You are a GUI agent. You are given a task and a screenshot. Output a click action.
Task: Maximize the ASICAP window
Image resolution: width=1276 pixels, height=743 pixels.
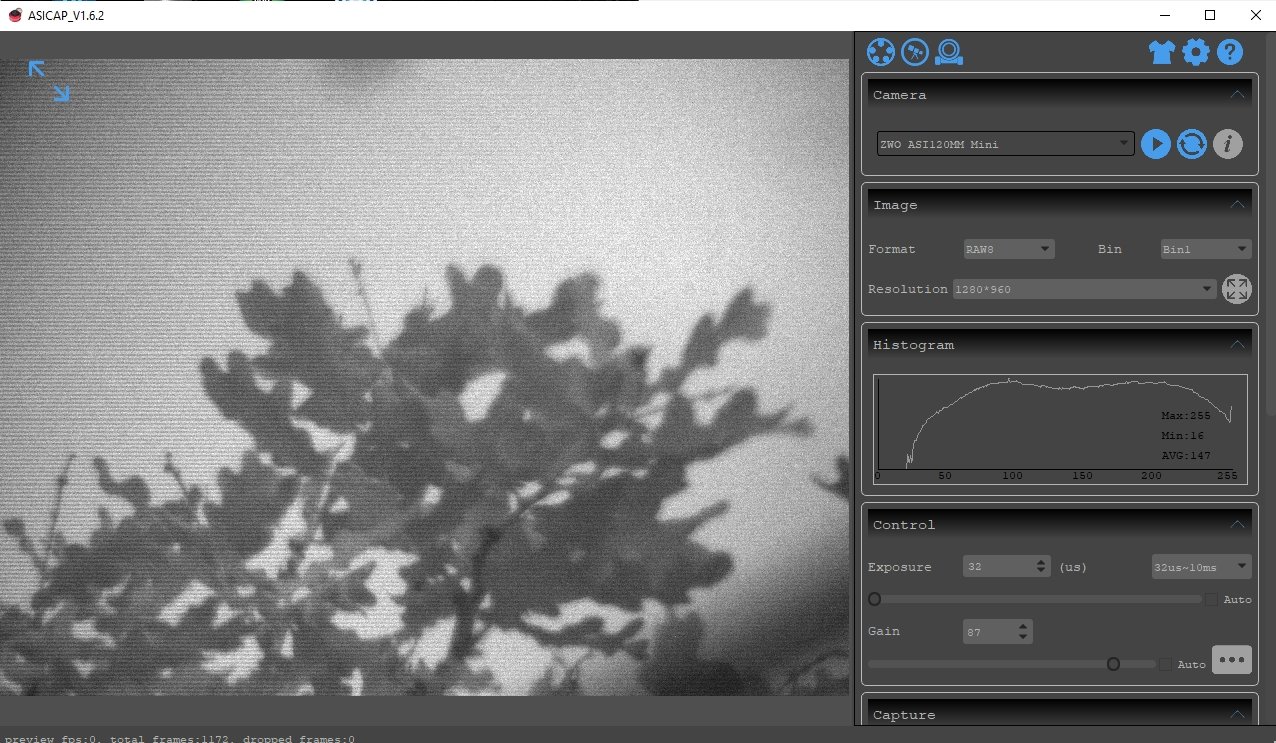coord(1210,15)
